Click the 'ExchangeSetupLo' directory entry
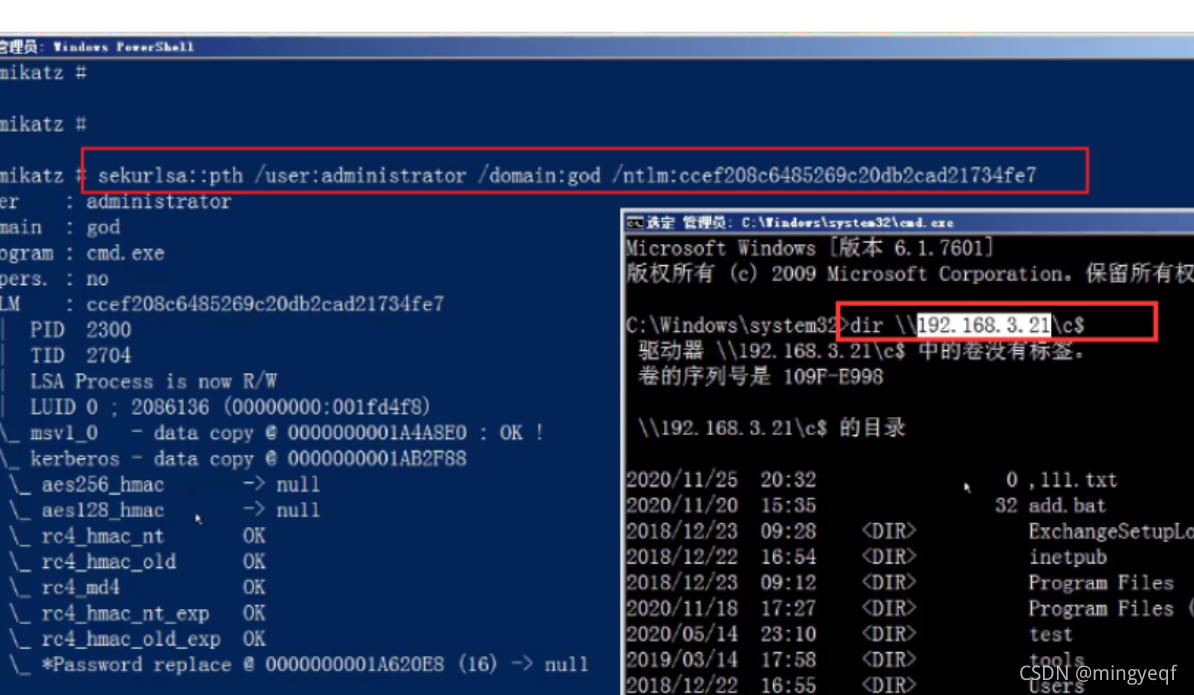Image resolution: width=1194 pixels, height=695 pixels. click(1111, 531)
